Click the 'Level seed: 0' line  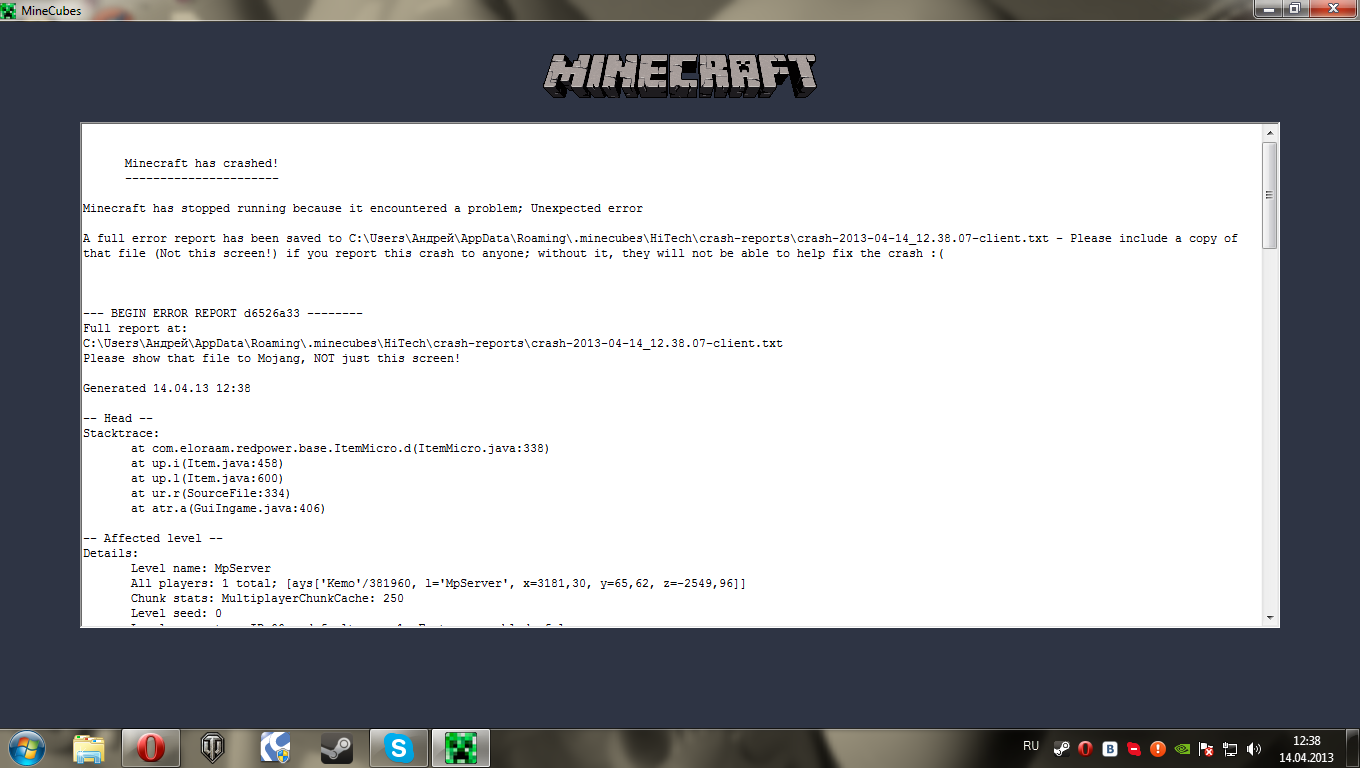pyautogui.click(x=176, y=613)
